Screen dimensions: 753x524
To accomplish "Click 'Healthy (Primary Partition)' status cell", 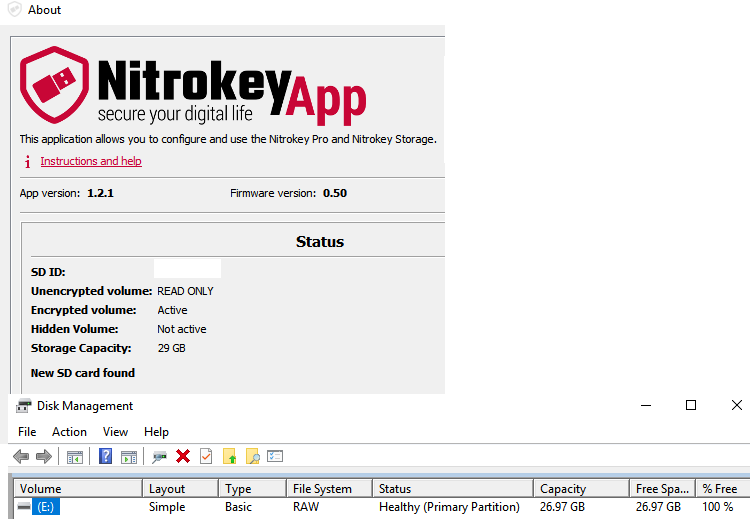I will pyautogui.click(x=449, y=507).
